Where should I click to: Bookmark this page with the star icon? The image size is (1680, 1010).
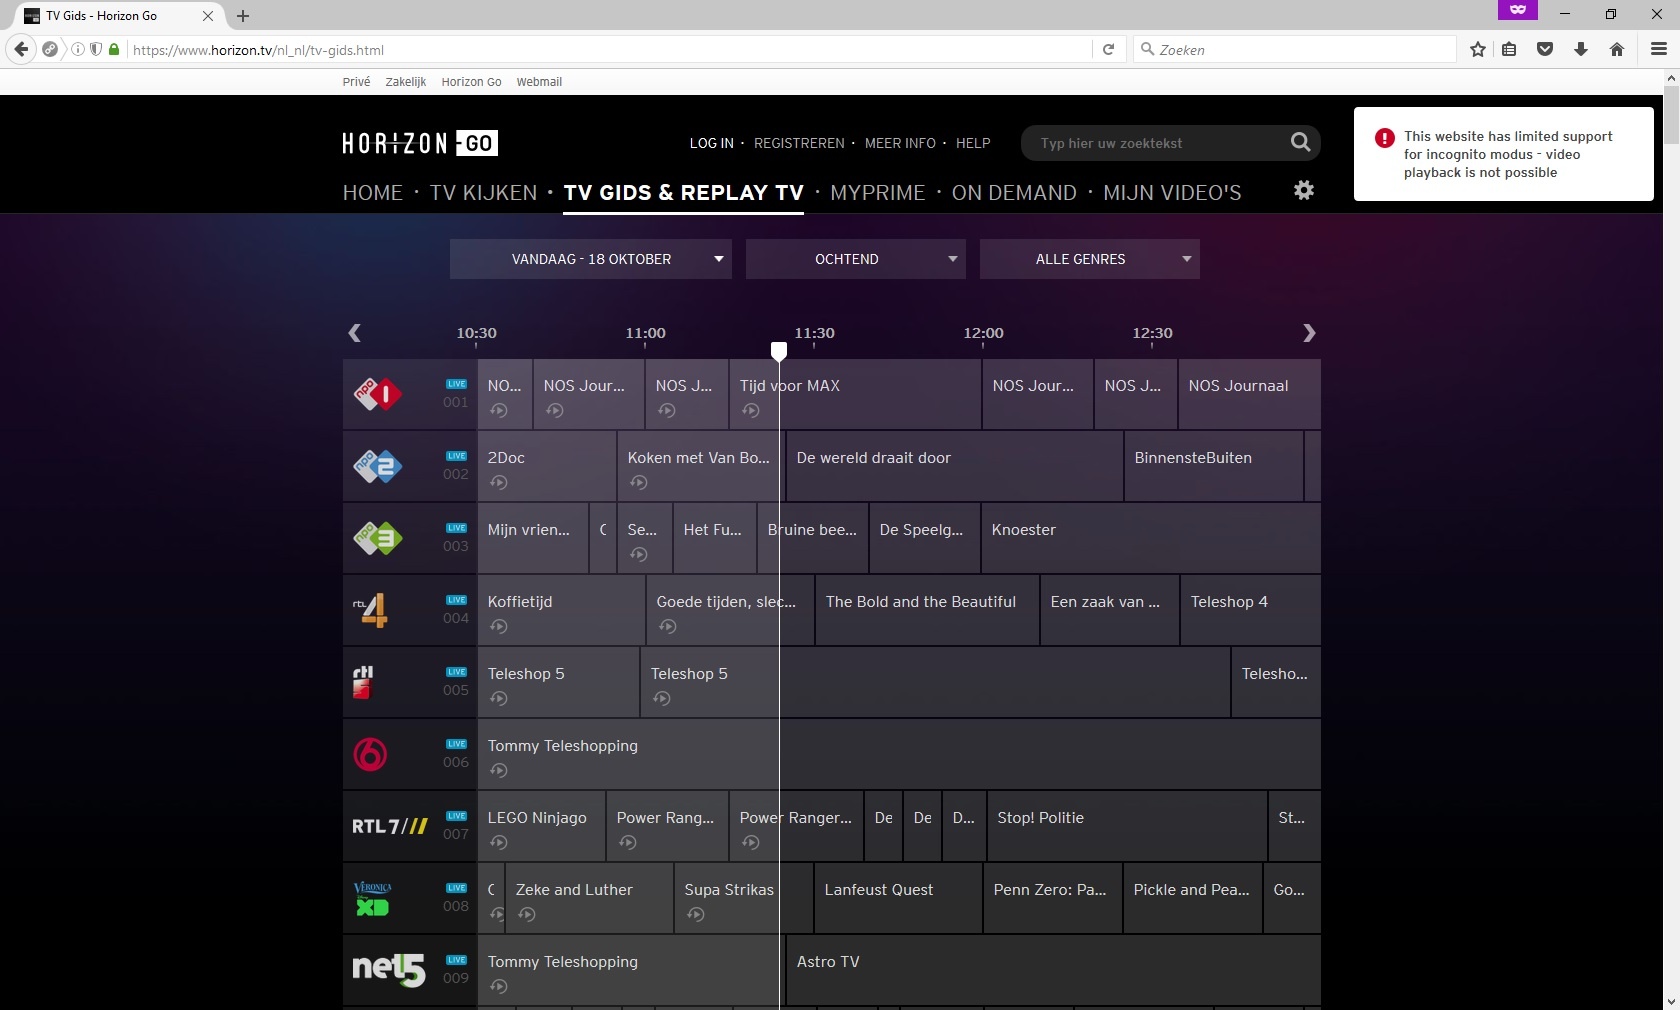coord(1478,49)
